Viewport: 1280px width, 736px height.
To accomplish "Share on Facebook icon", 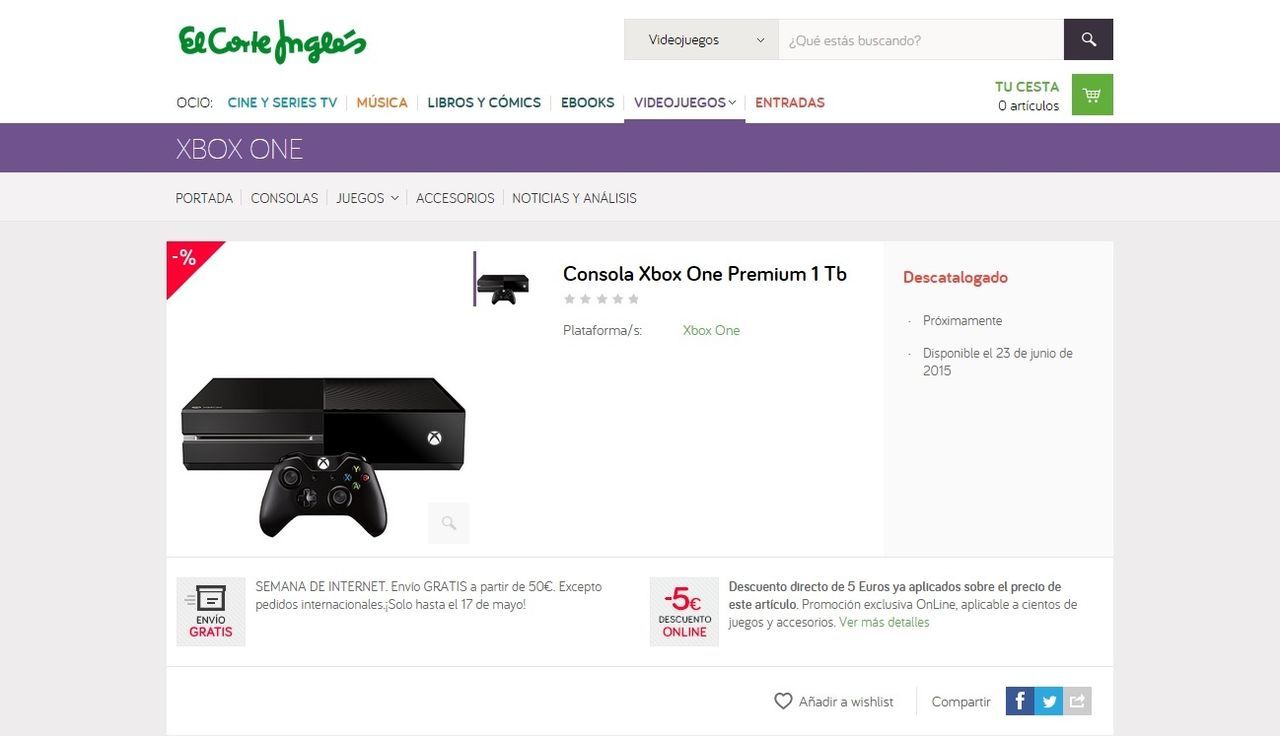I will [1020, 701].
